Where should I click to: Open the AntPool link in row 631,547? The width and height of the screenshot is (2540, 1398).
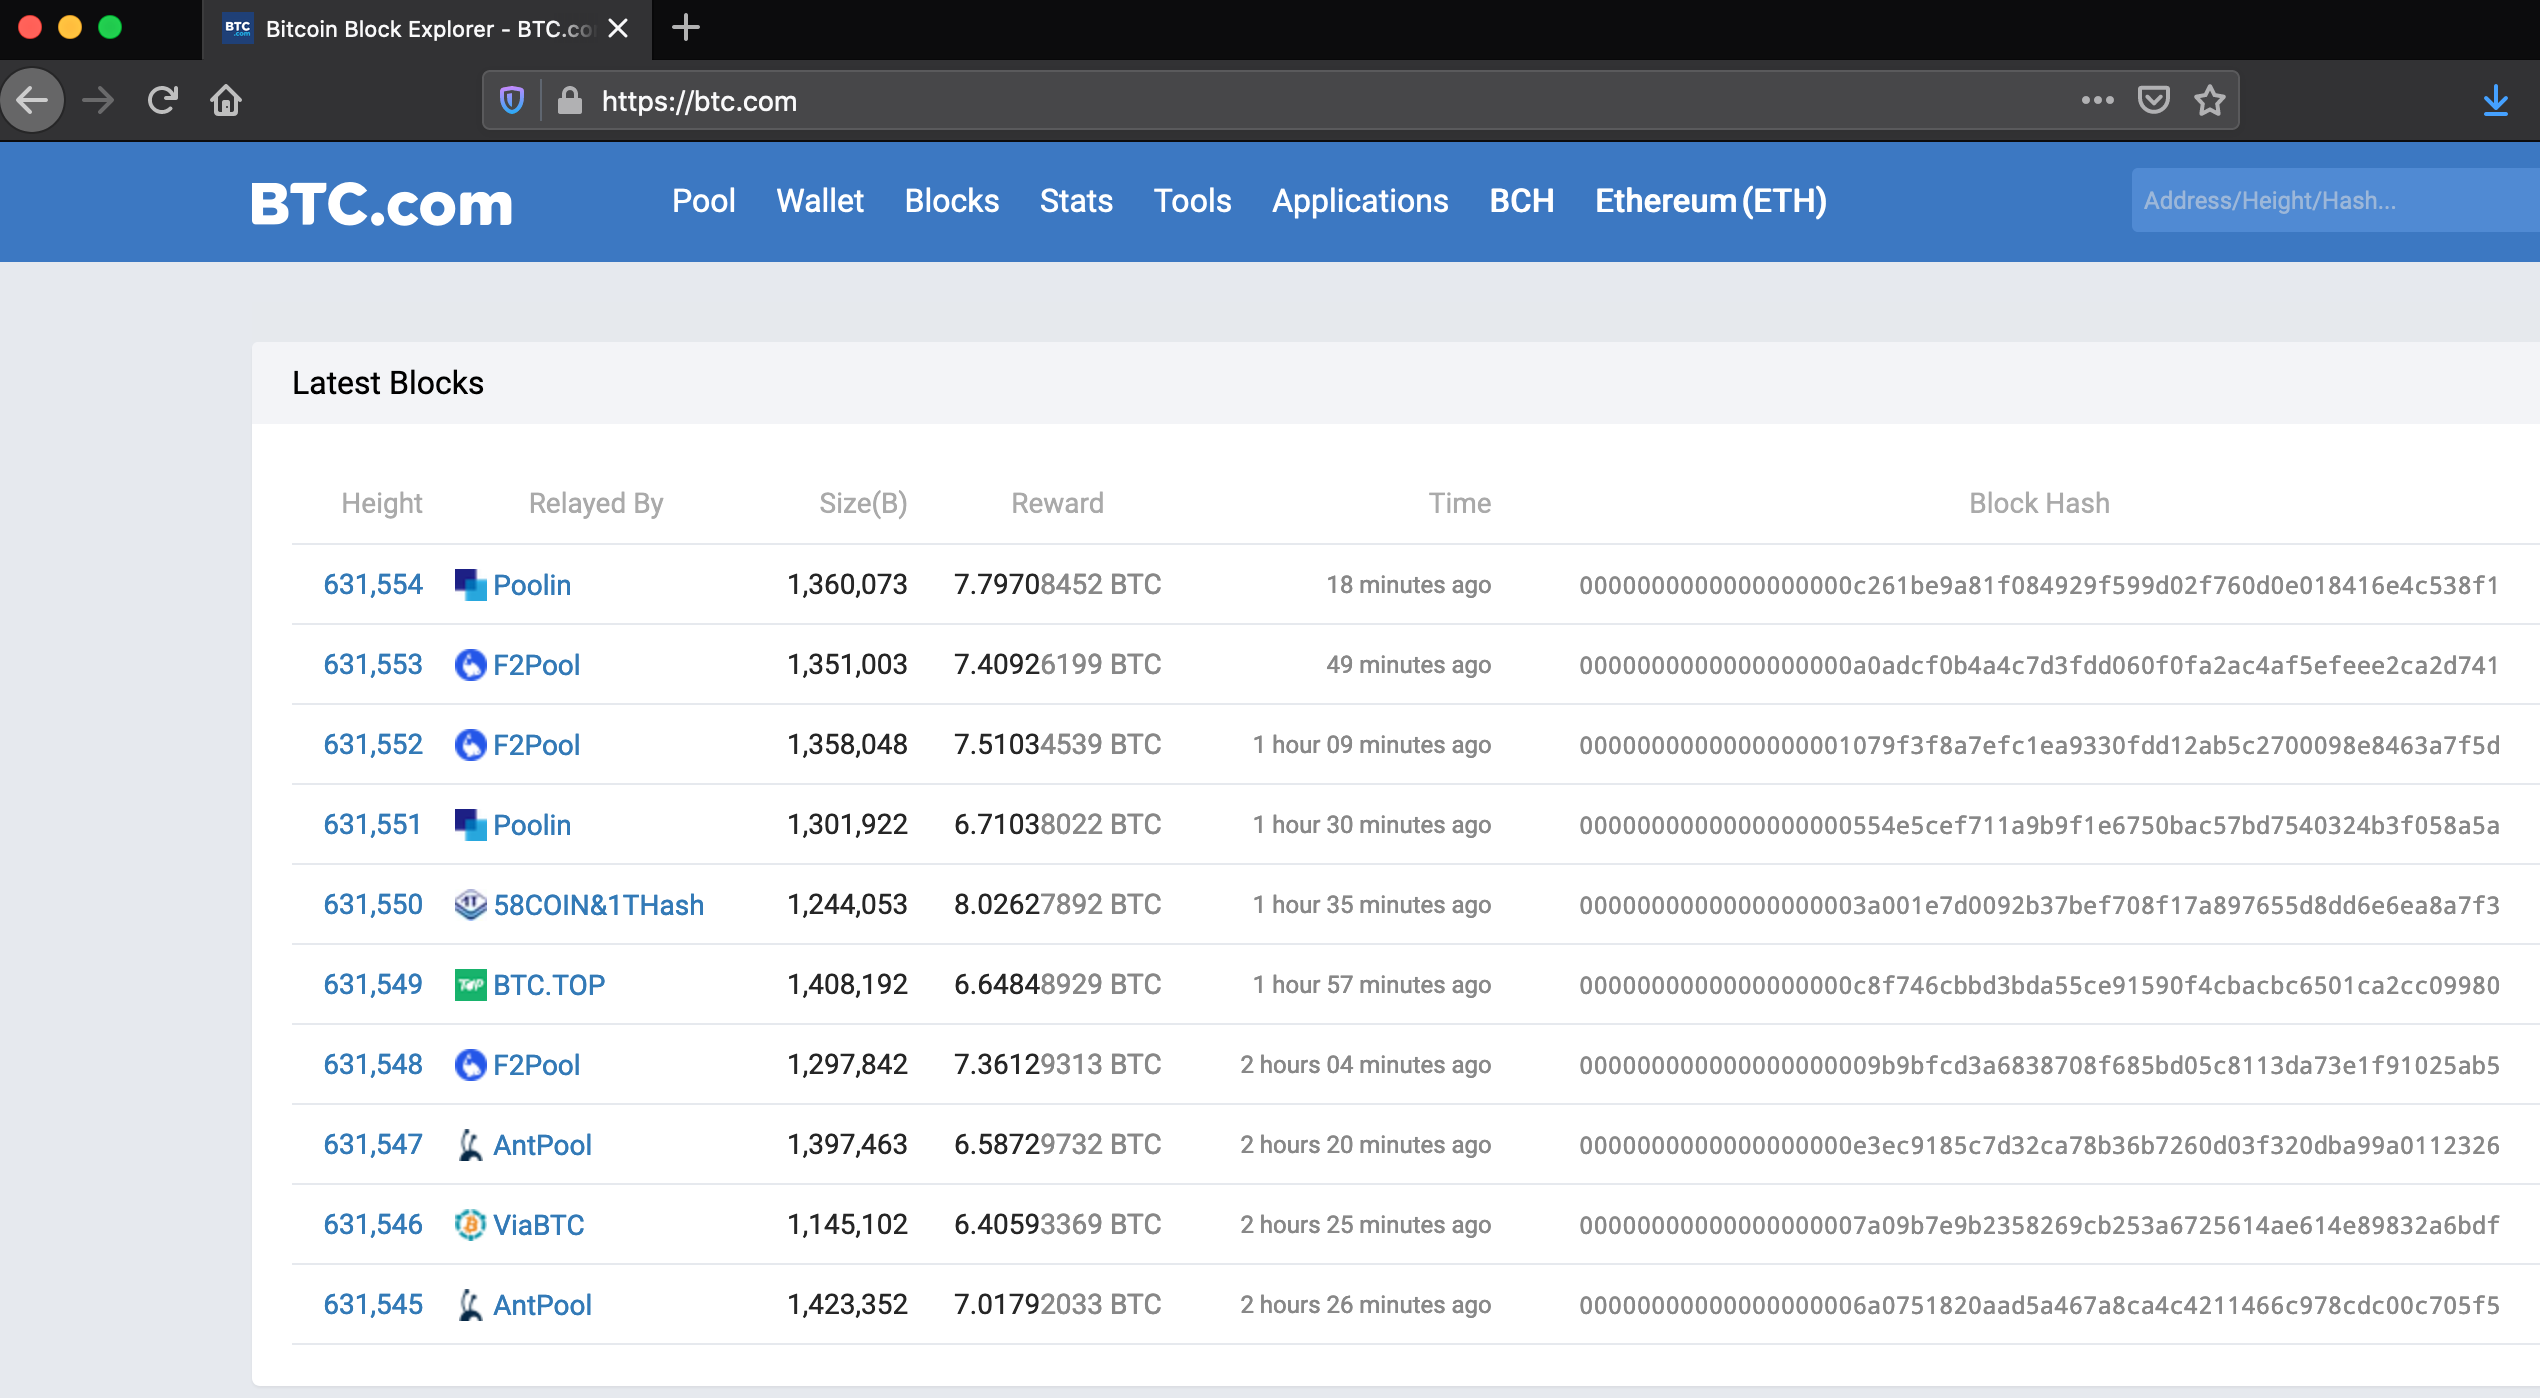tap(543, 1145)
